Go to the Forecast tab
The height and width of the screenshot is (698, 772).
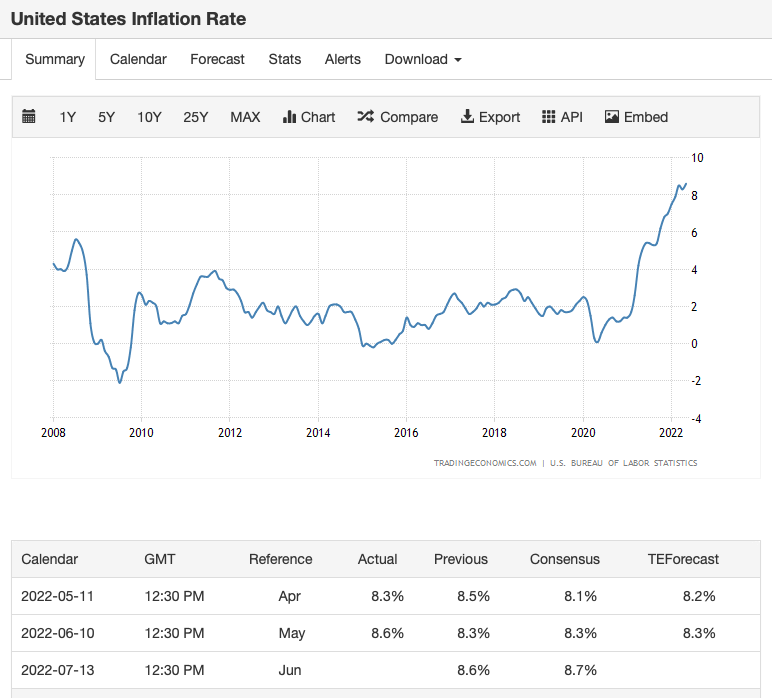click(x=217, y=59)
